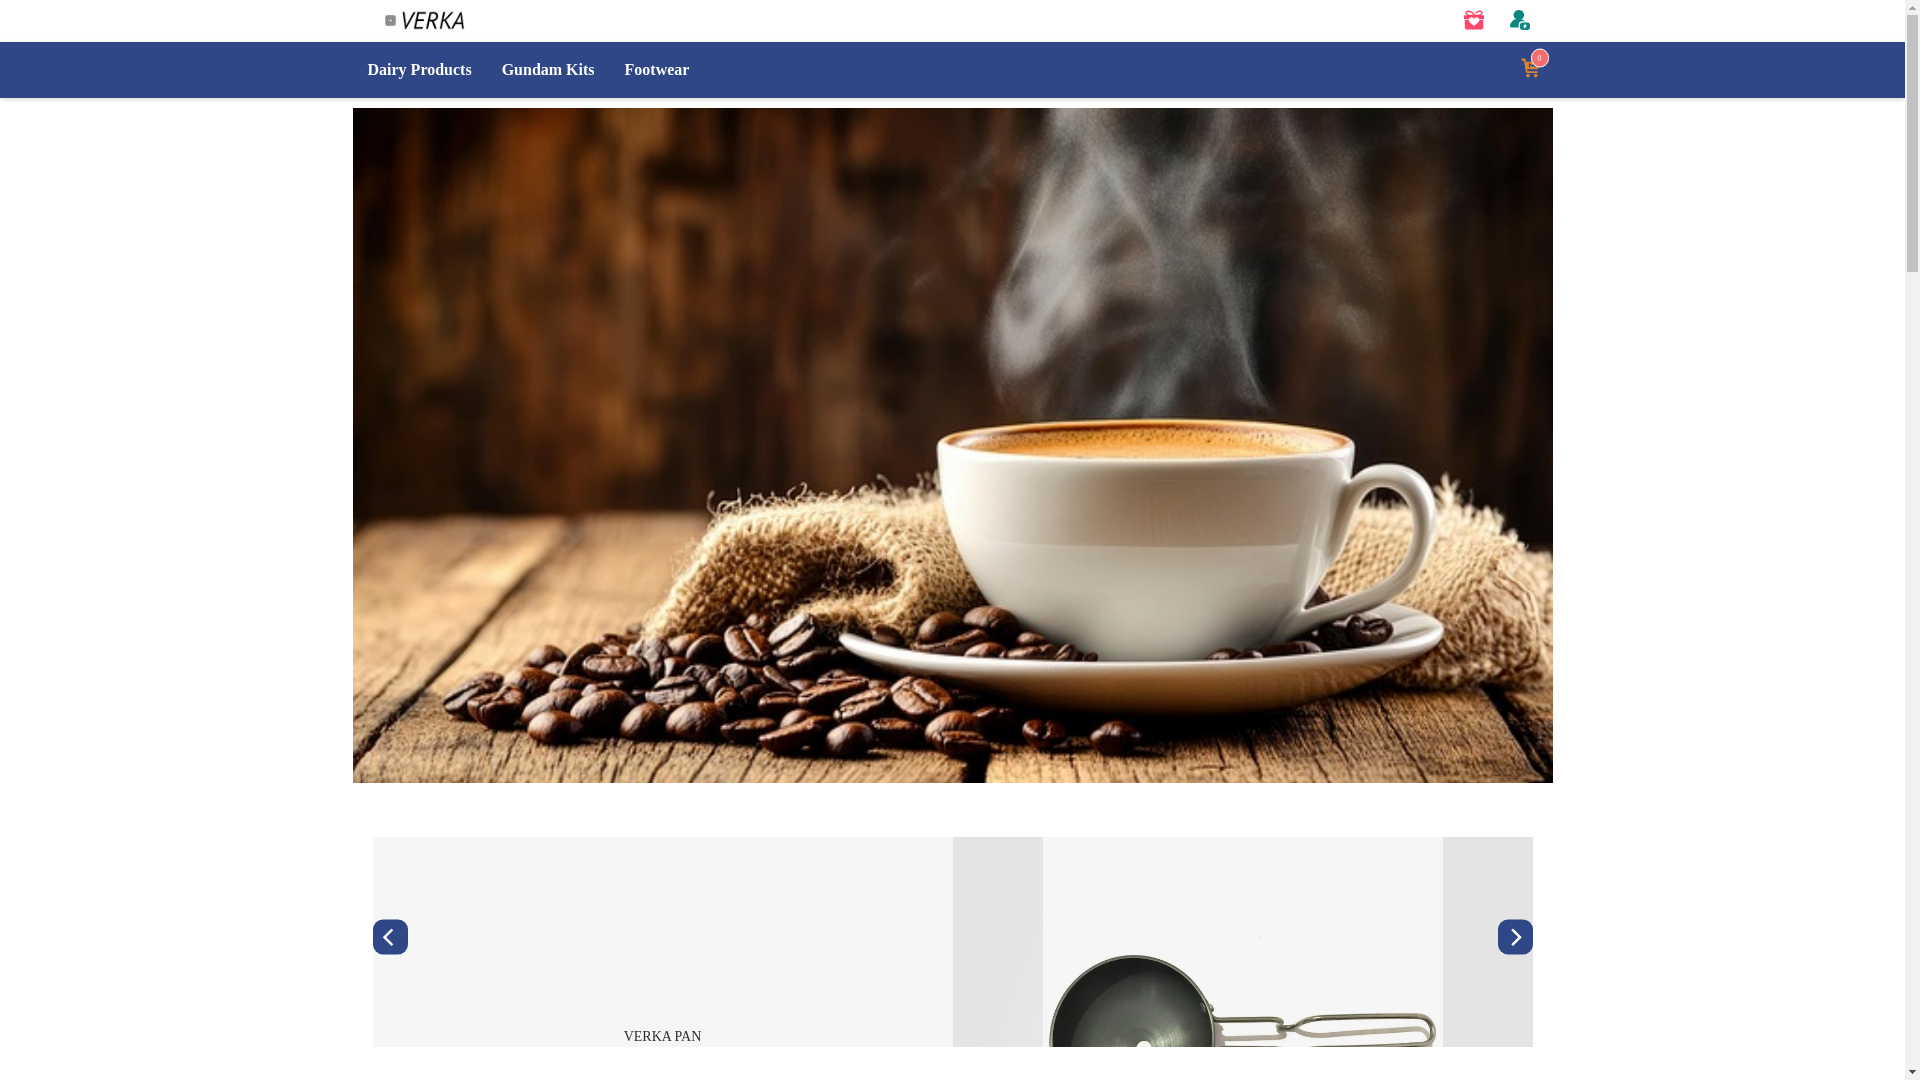Open the Verka logo home link
Image resolution: width=1920 pixels, height=1080 pixels.
424,20
